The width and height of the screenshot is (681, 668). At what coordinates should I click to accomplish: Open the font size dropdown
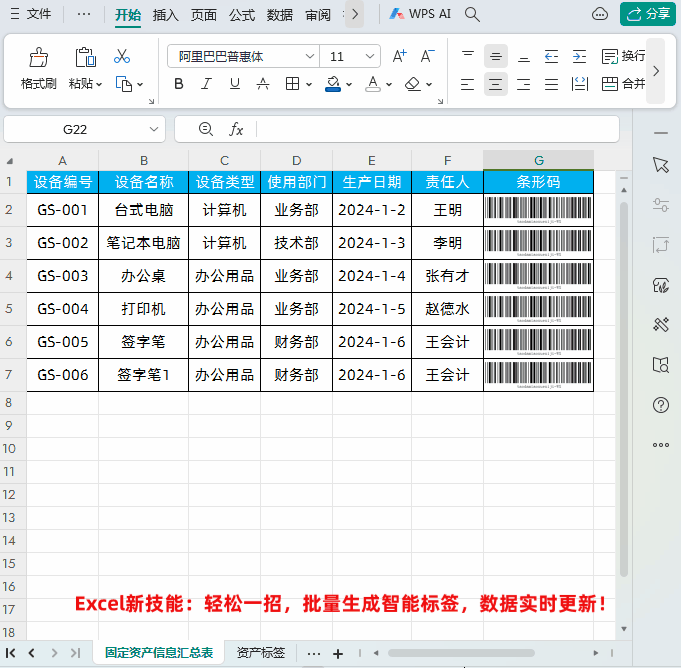coord(370,56)
